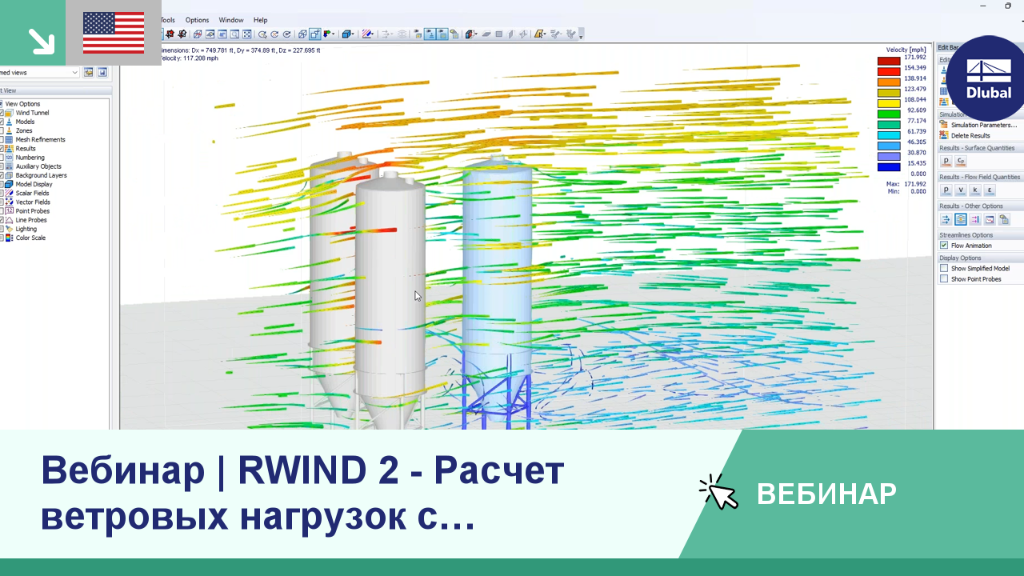Expand the toolbar overflow arrow

click(581, 35)
